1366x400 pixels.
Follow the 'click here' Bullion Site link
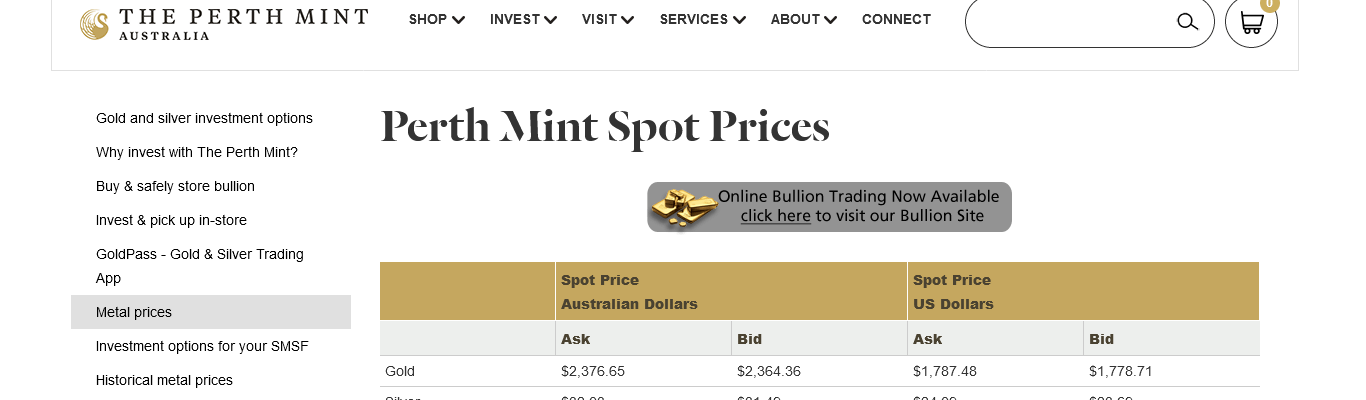point(775,216)
